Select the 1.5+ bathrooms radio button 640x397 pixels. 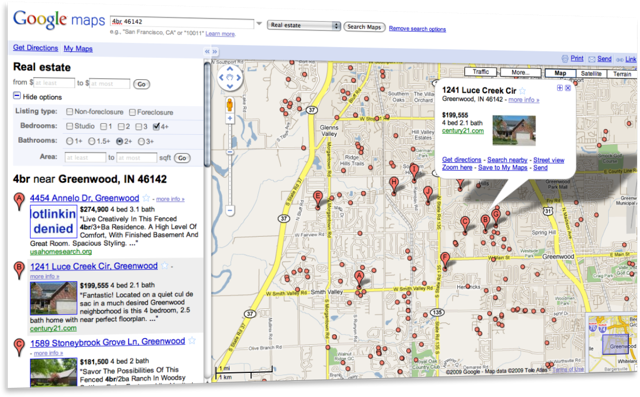92,141
